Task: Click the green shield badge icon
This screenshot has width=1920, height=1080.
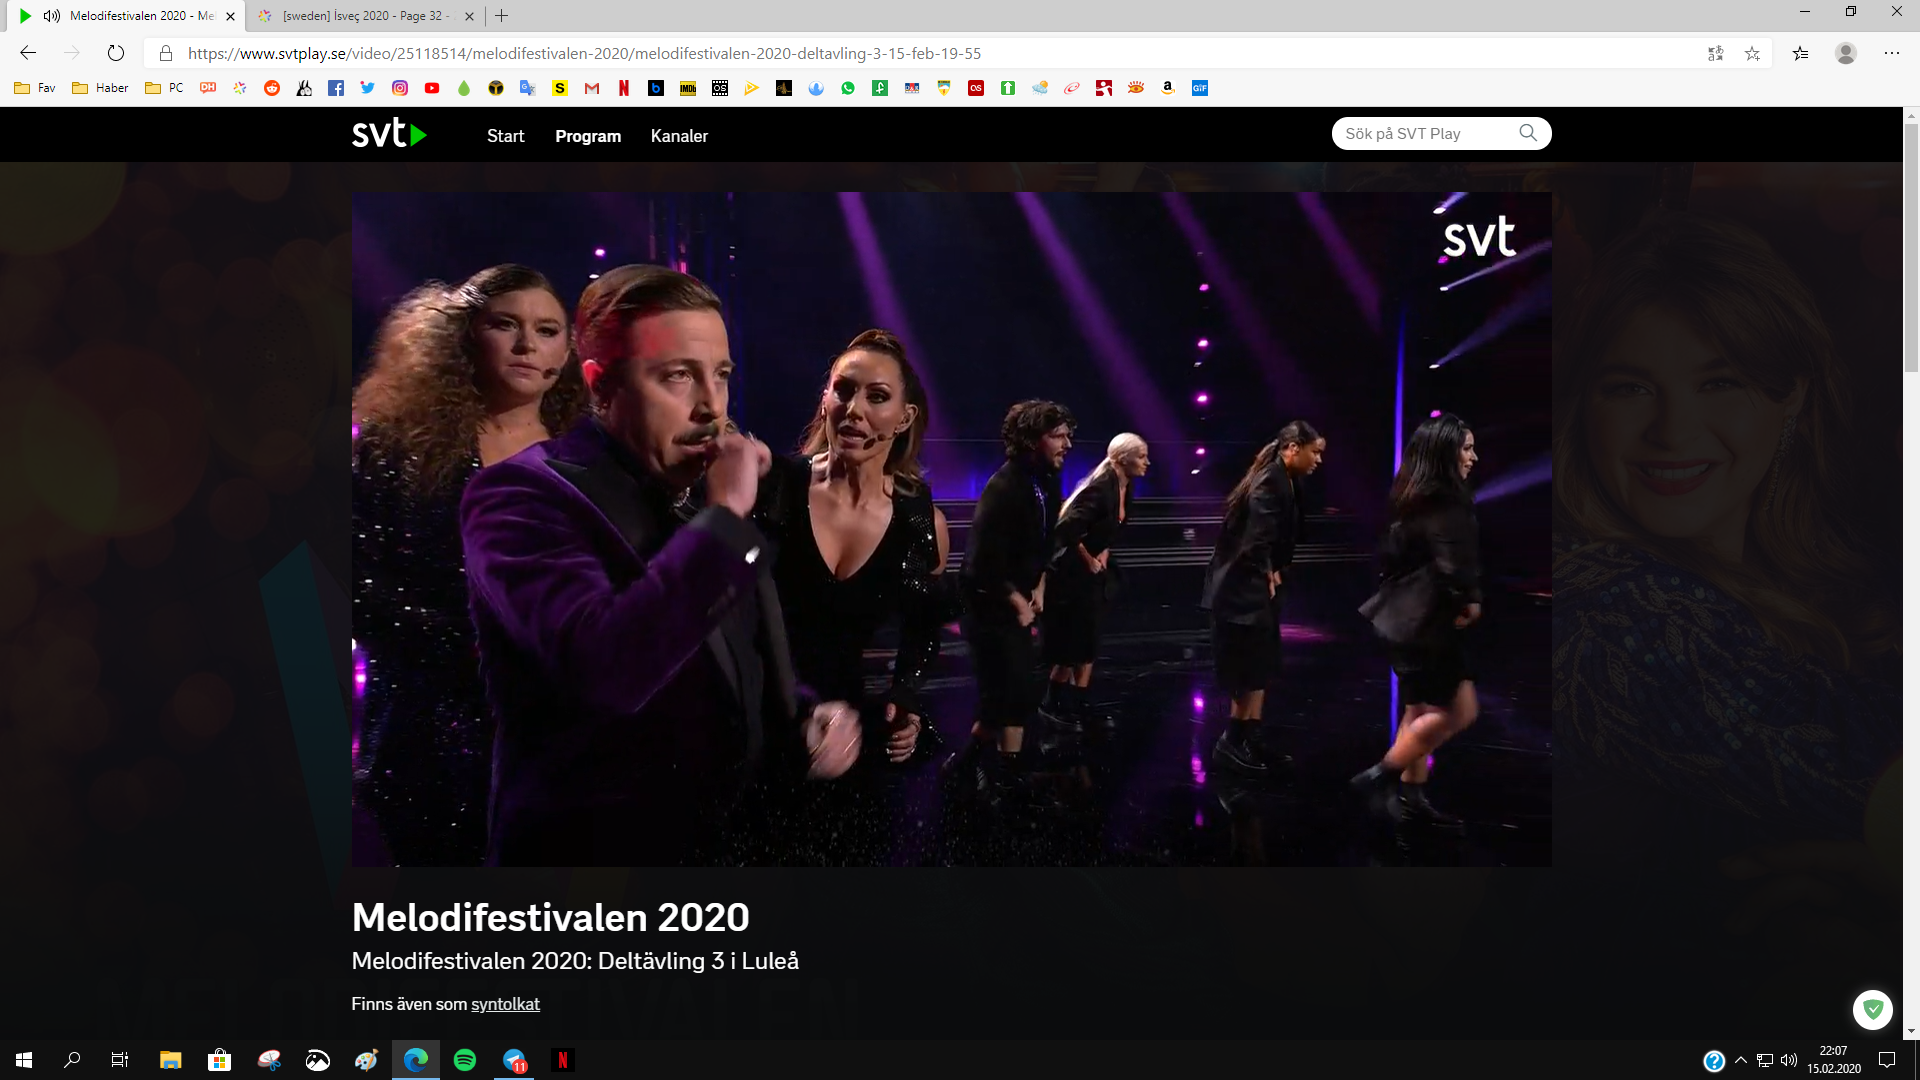Action: (x=1872, y=1009)
